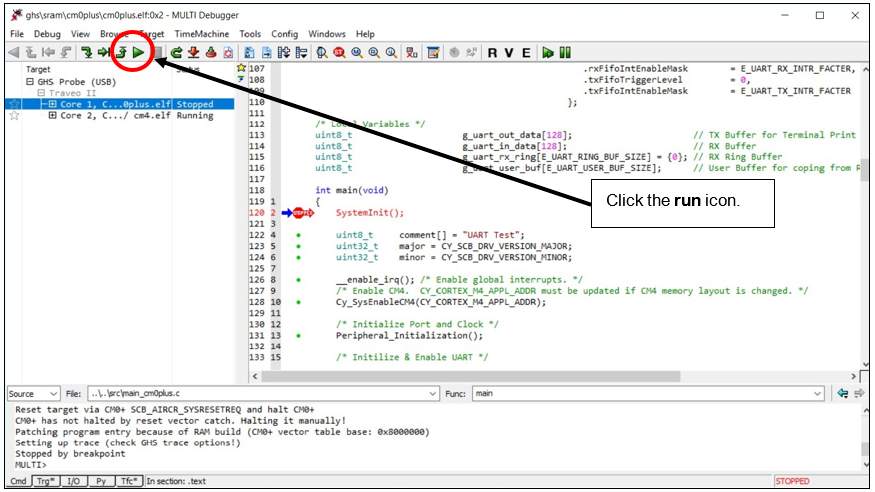Click the MULTI> command prompt line
The image size is (875, 492).
[31, 465]
